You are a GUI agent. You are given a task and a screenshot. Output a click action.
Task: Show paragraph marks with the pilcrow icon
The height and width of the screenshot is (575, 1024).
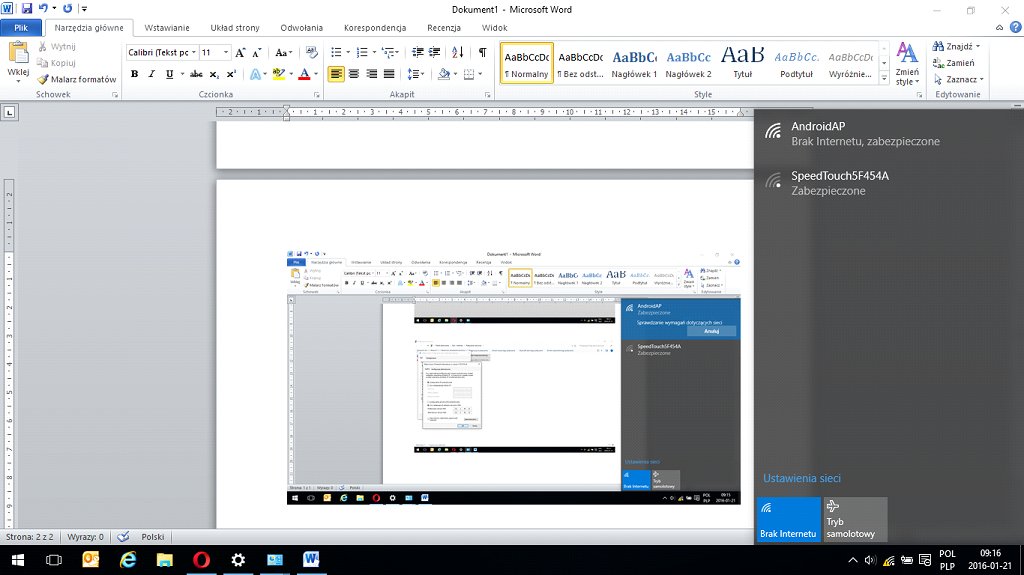point(483,52)
